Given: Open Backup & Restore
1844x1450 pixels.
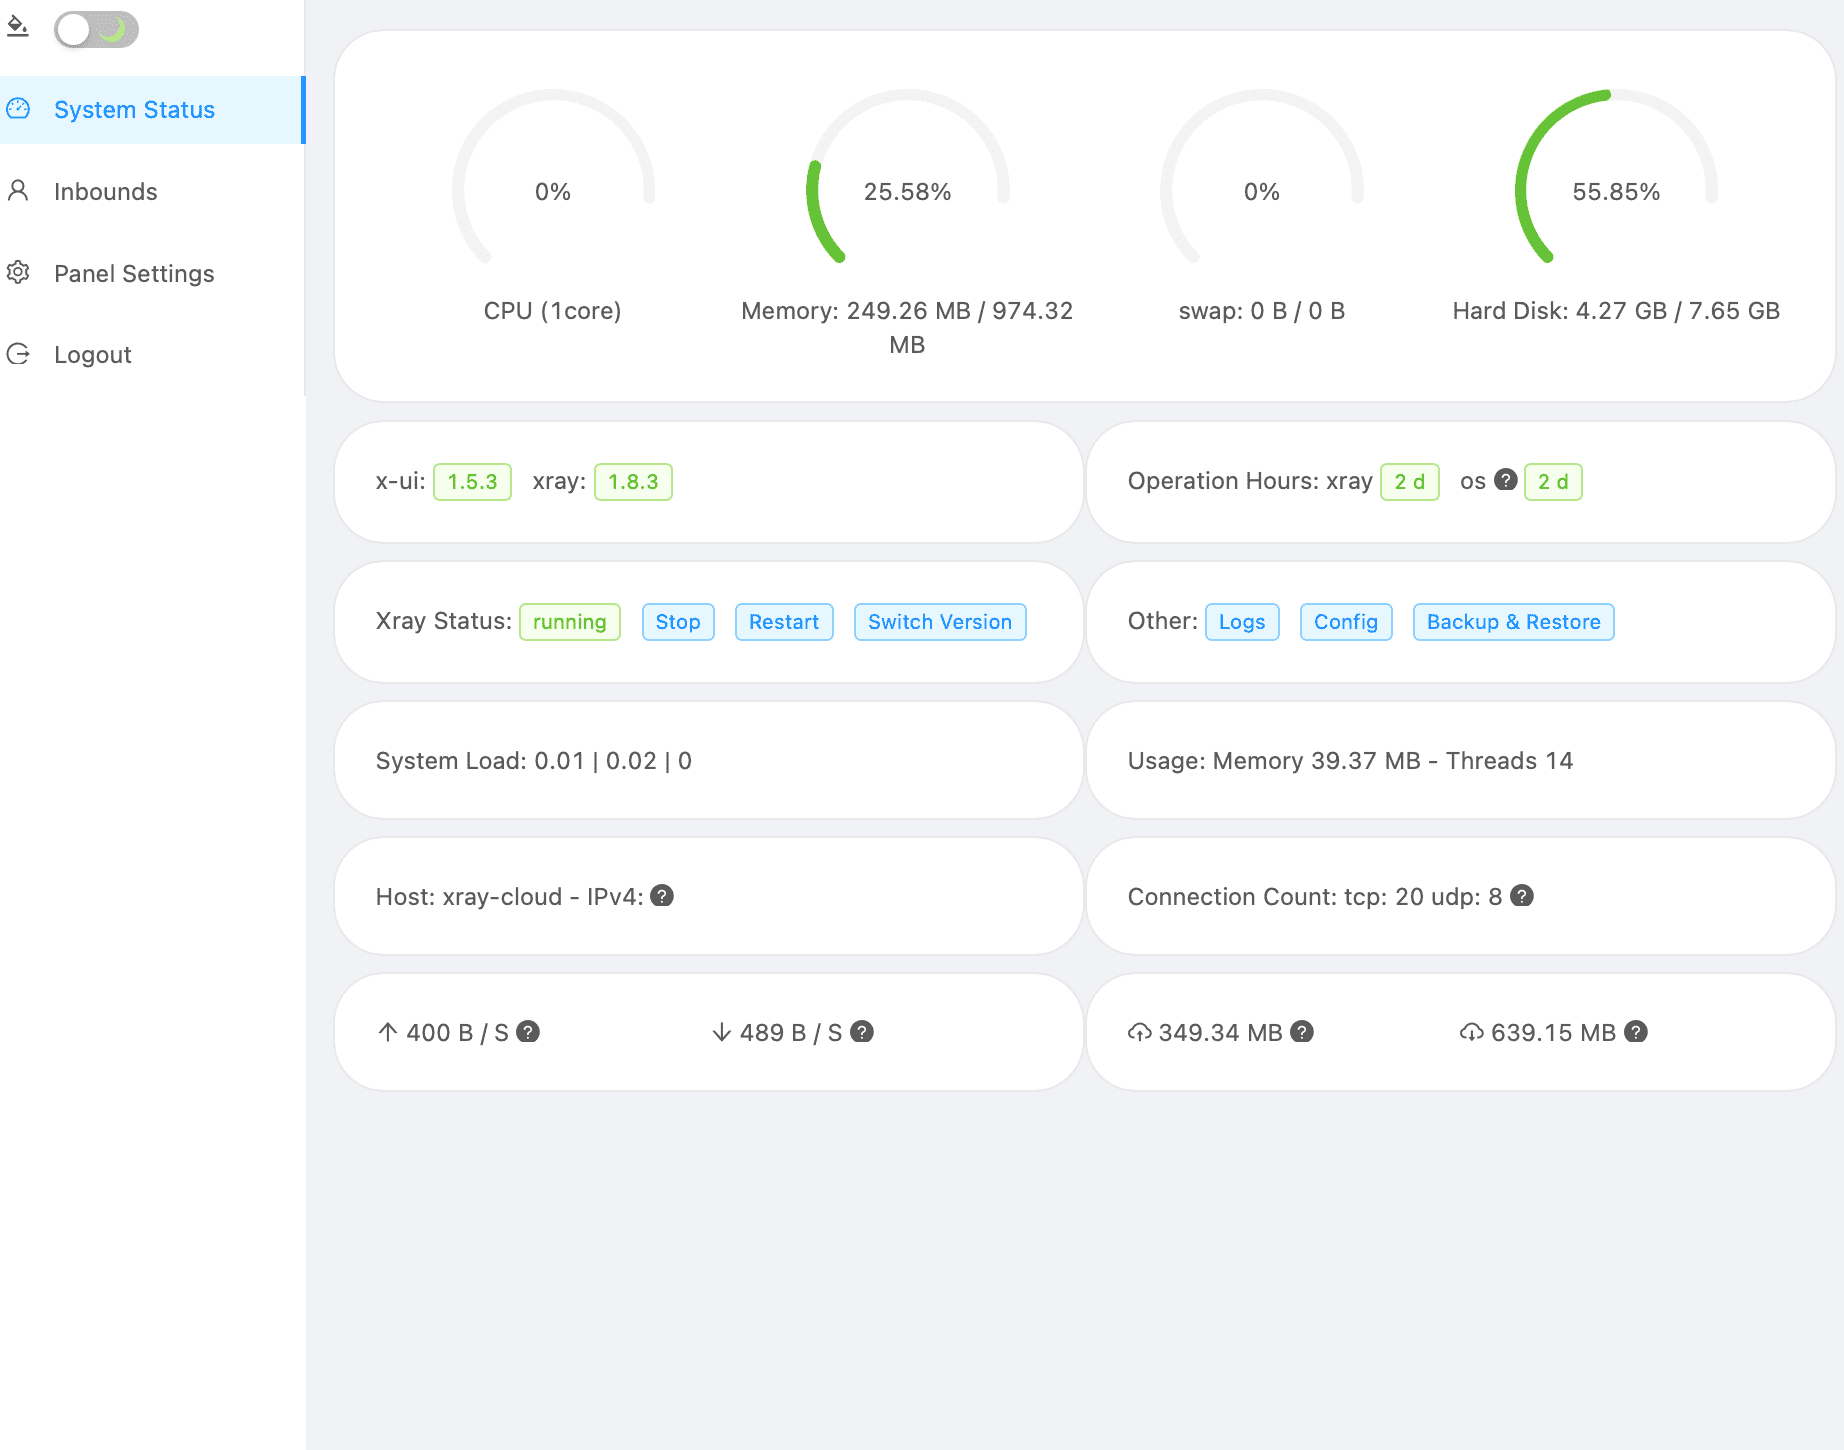Looking at the screenshot, I should point(1514,622).
